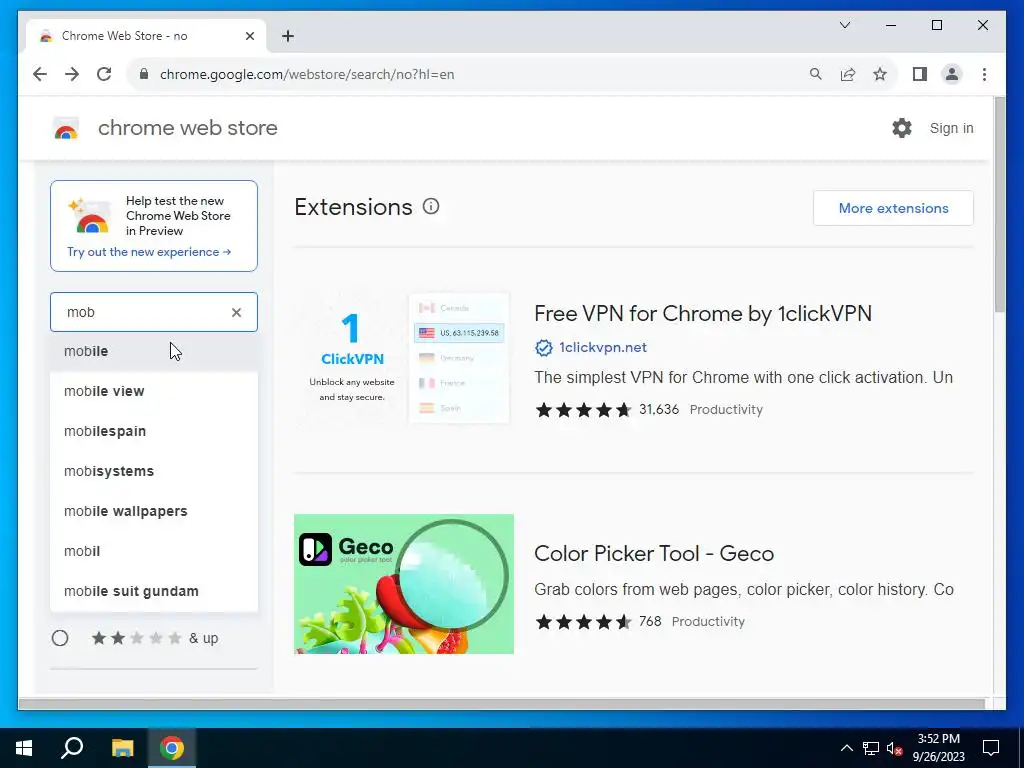Show hidden system tray icons
This screenshot has height=768, width=1024.
[x=846, y=748]
